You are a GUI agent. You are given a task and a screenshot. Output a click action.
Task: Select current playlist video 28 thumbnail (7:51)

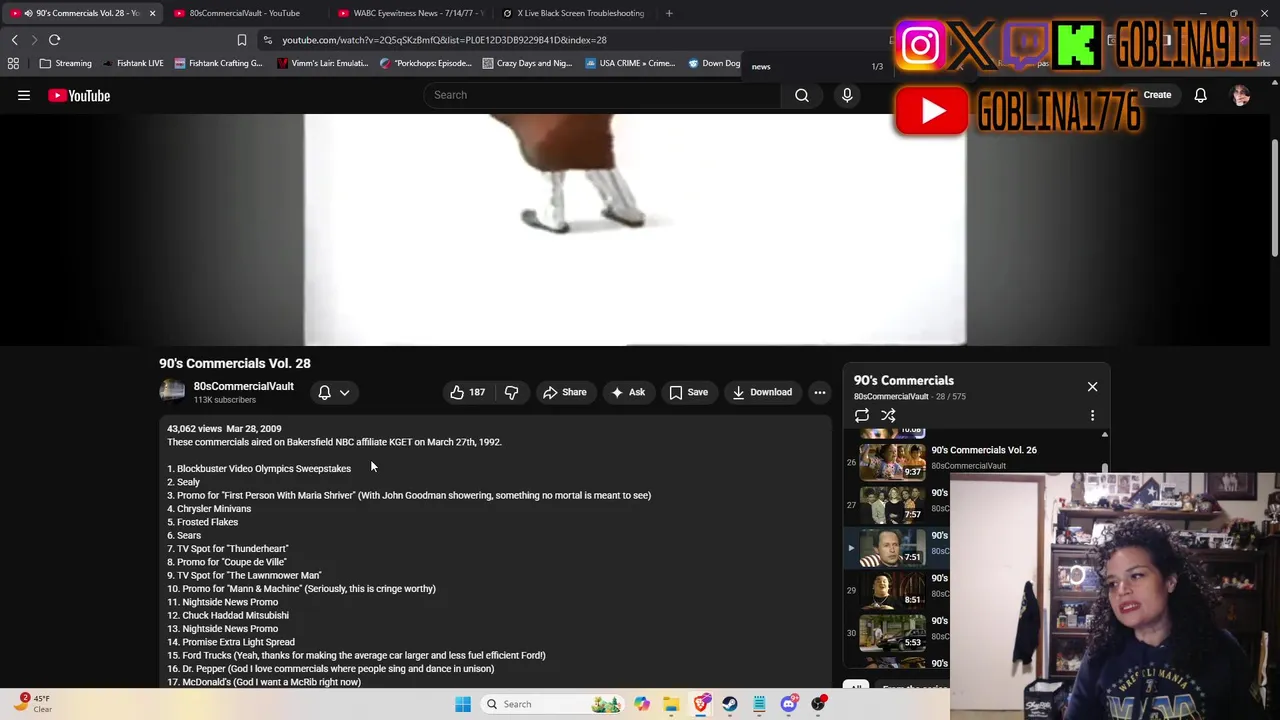(x=892, y=548)
